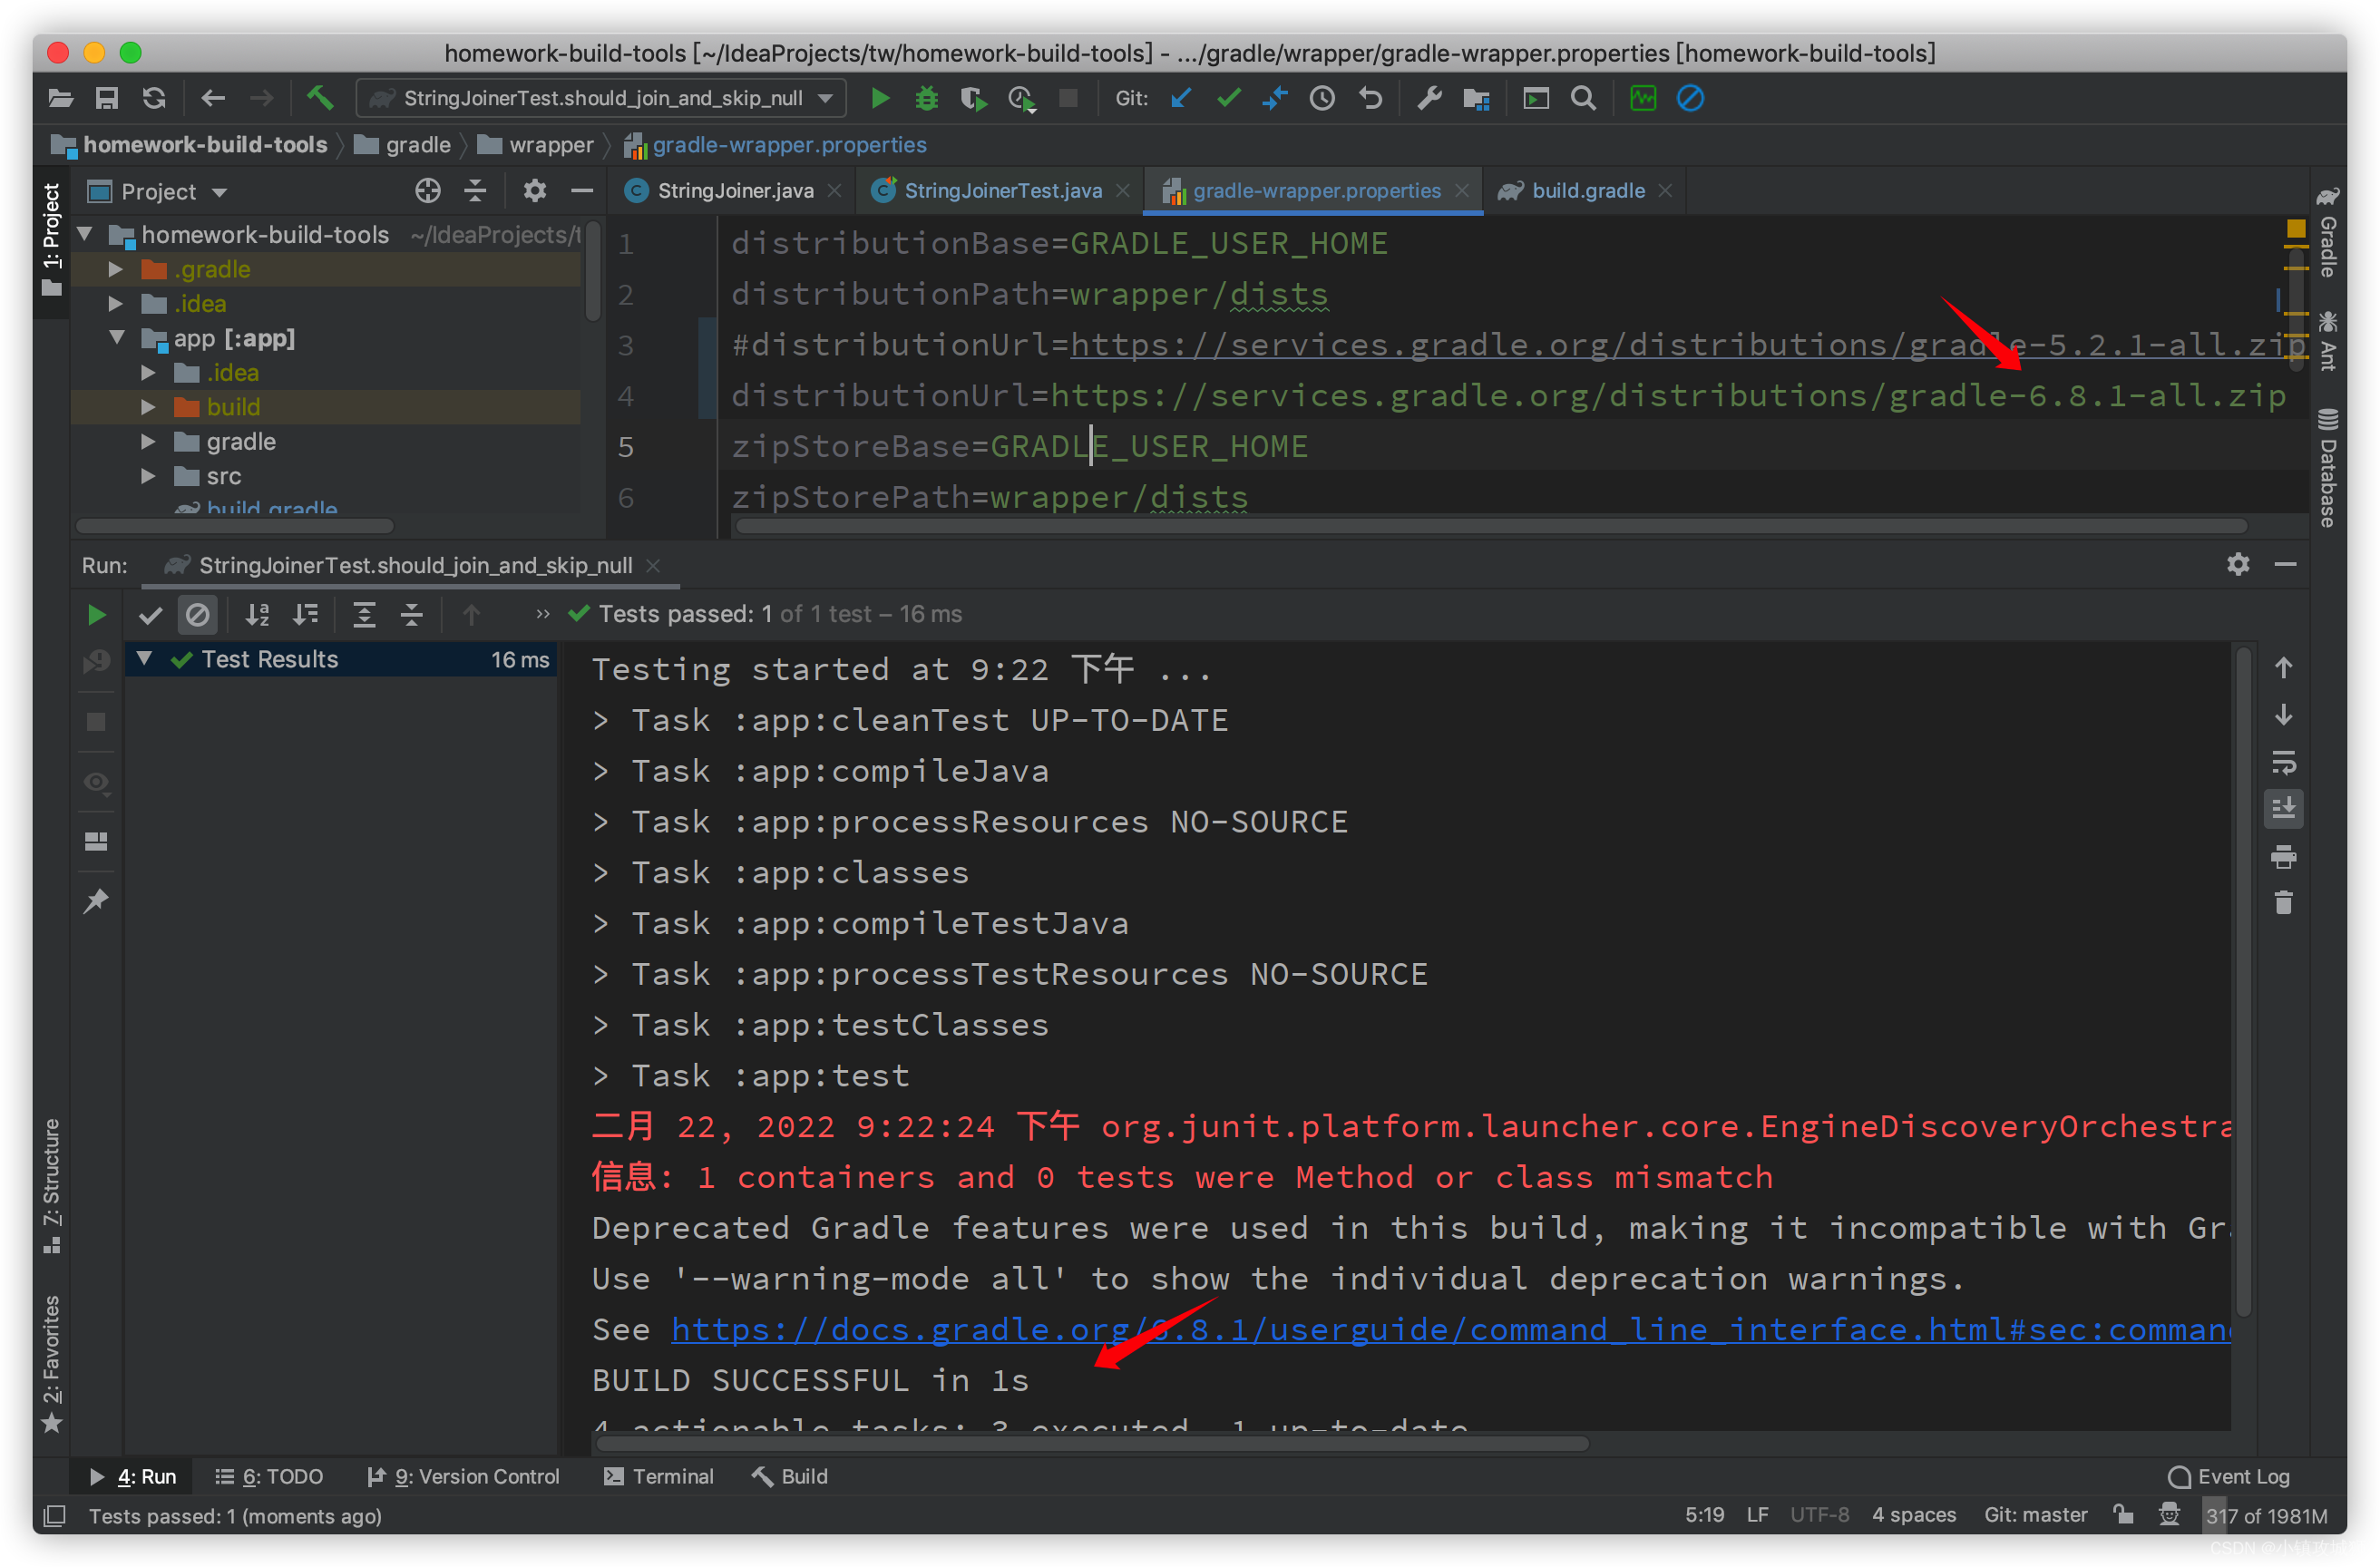The image size is (2380, 1567).
Task: Expand the .gradle folder node
Action: (x=116, y=269)
